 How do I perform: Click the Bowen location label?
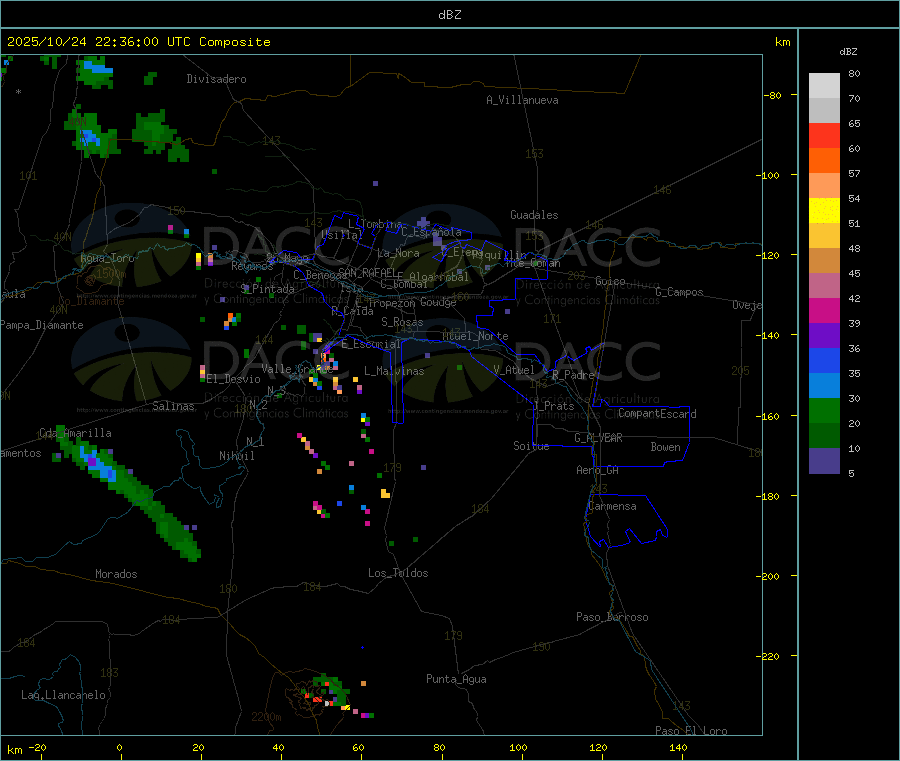coord(666,447)
